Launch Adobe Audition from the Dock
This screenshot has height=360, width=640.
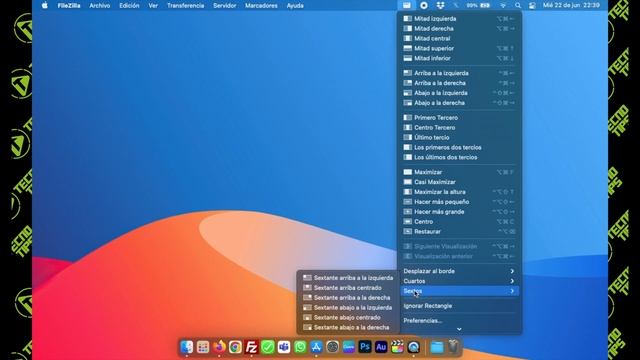tap(381, 347)
